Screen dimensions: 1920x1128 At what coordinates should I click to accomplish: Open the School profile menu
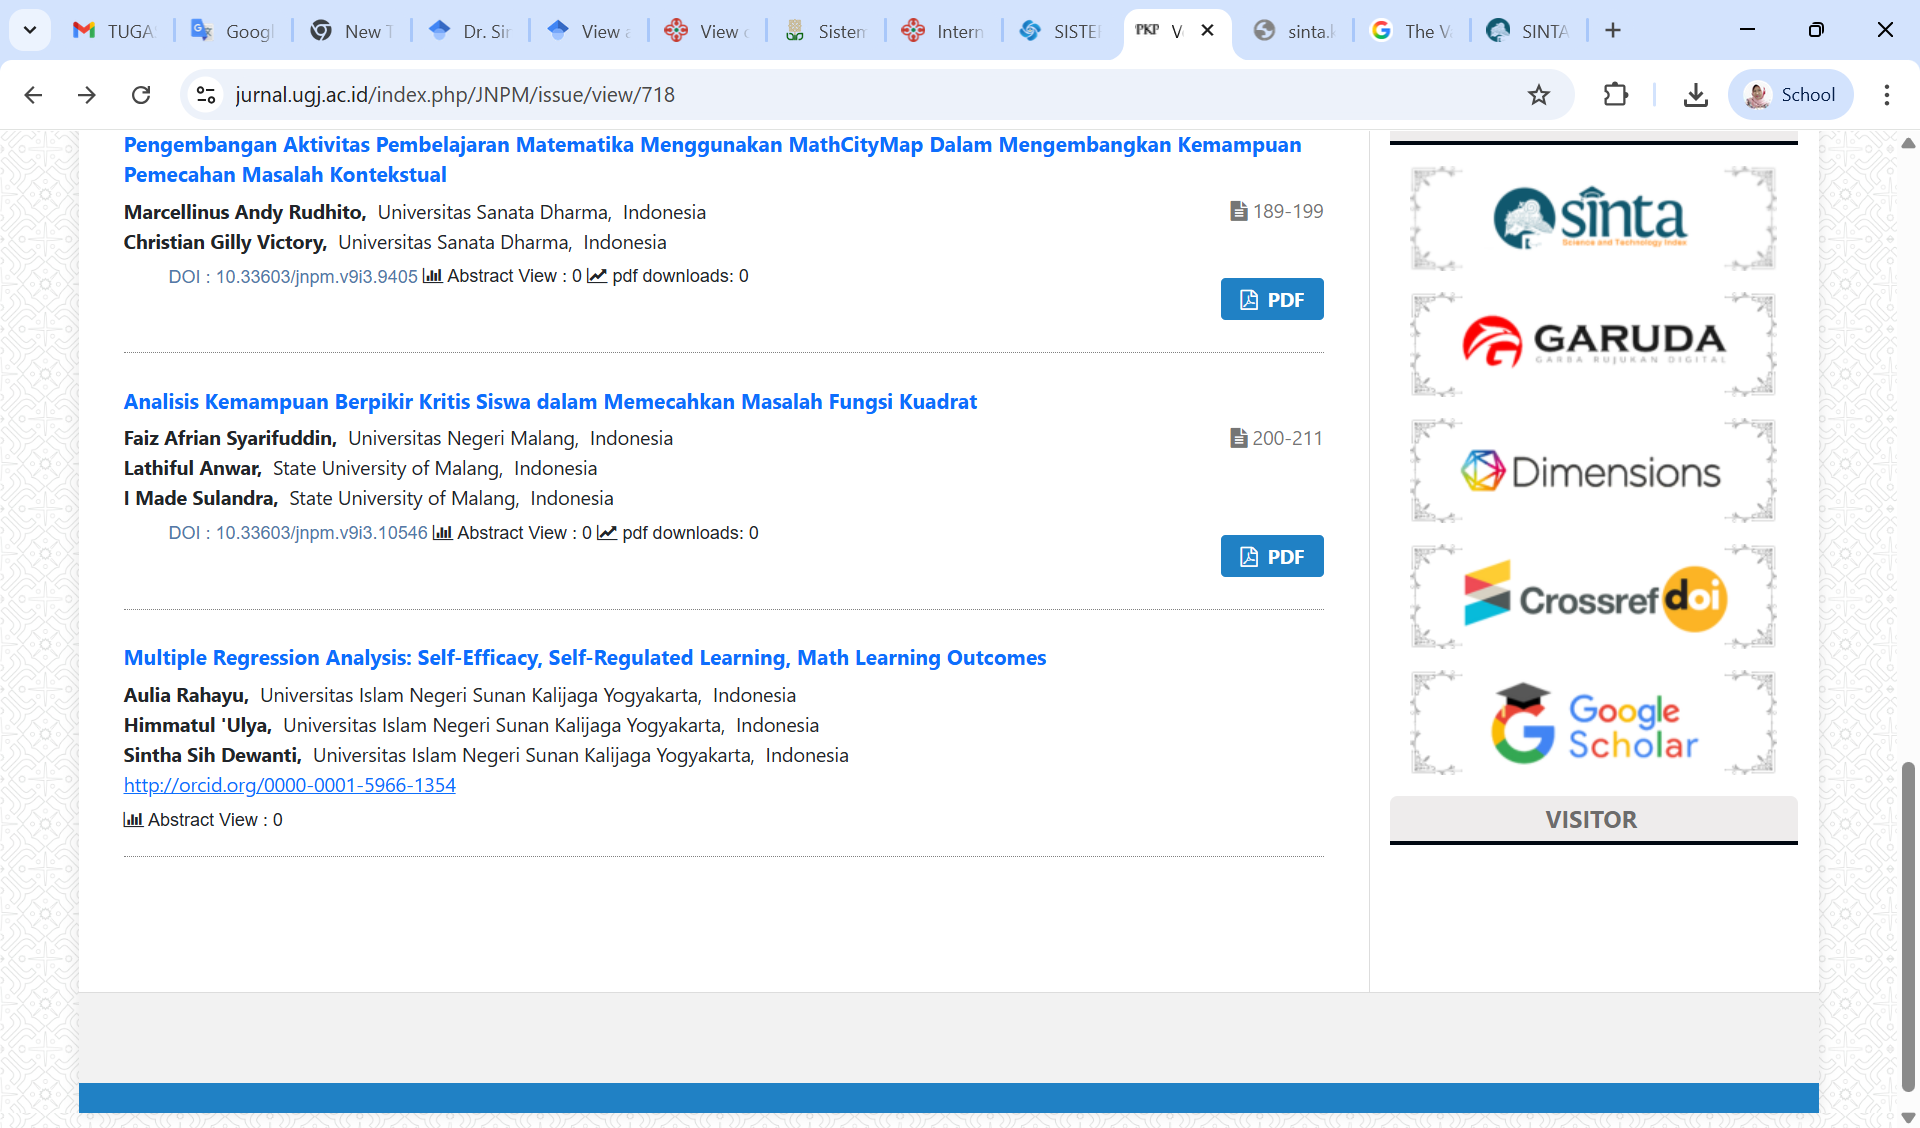pyautogui.click(x=1789, y=95)
